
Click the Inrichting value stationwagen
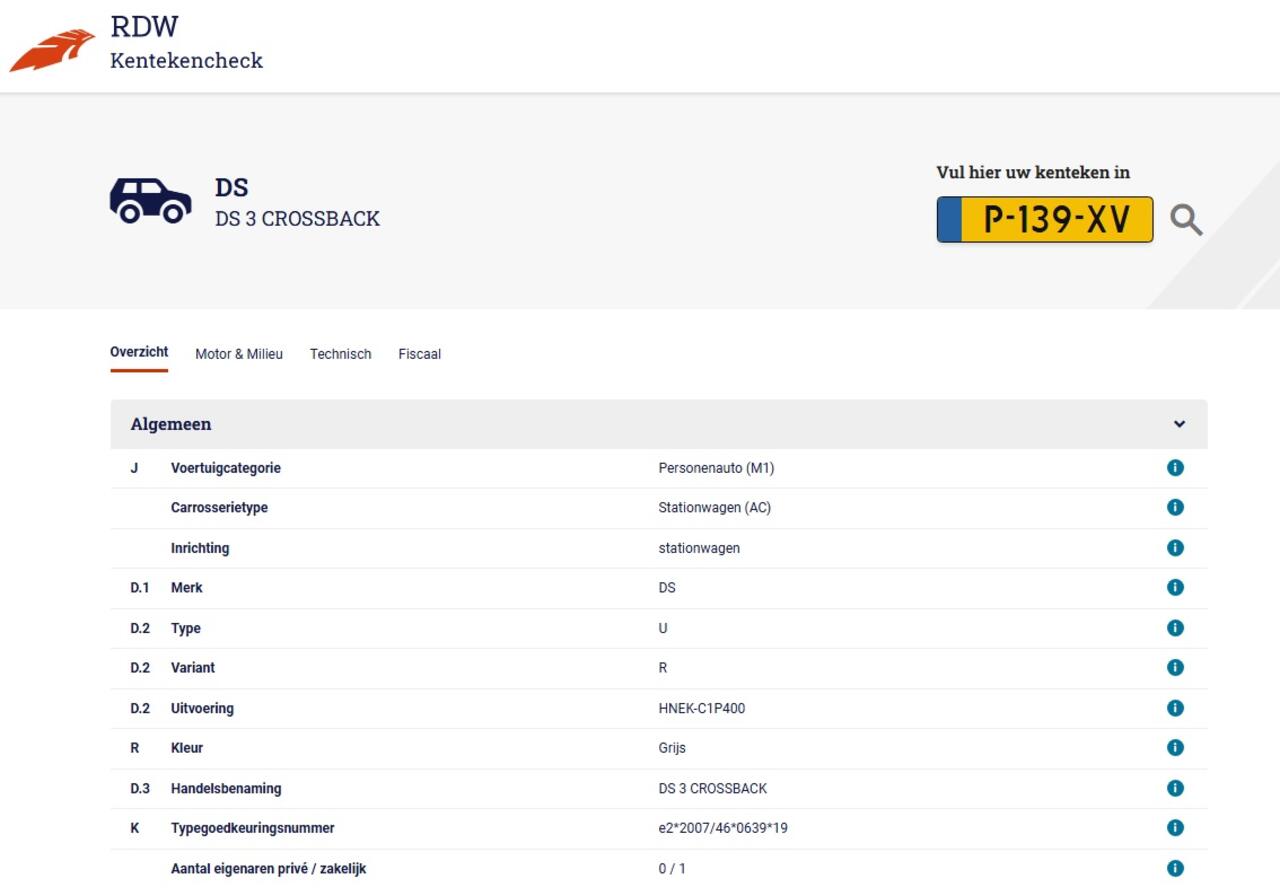click(x=699, y=548)
